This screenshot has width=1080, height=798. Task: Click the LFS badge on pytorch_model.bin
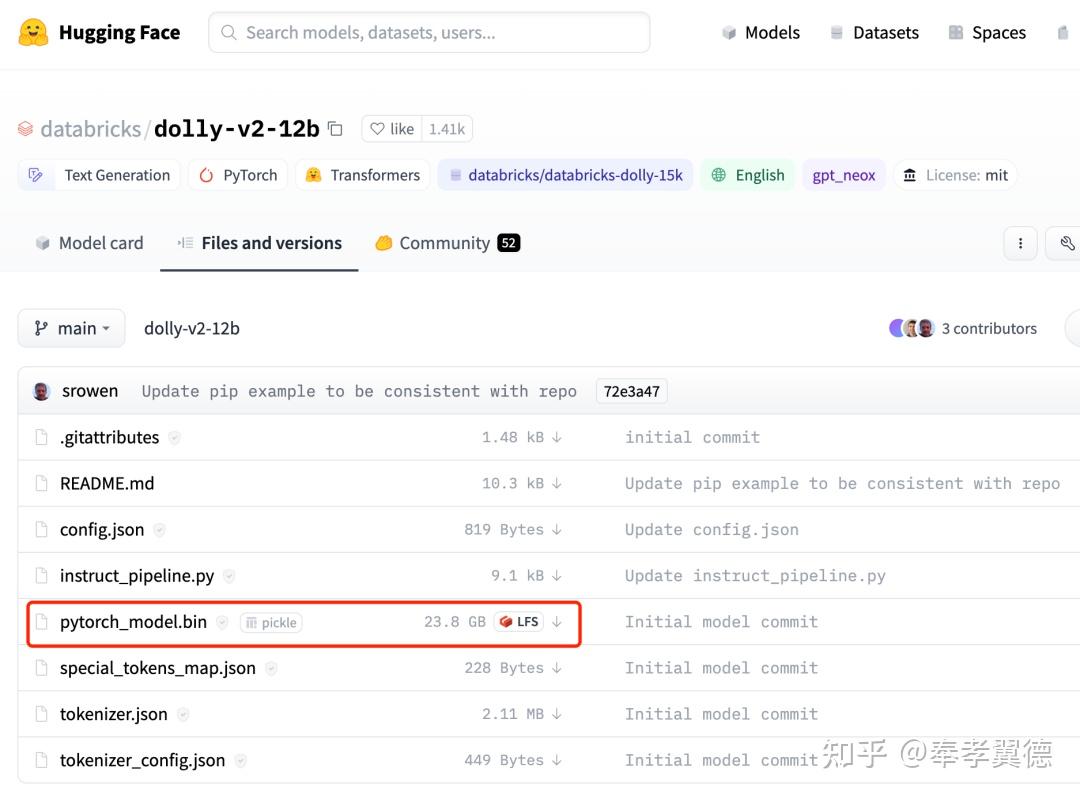[519, 622]
